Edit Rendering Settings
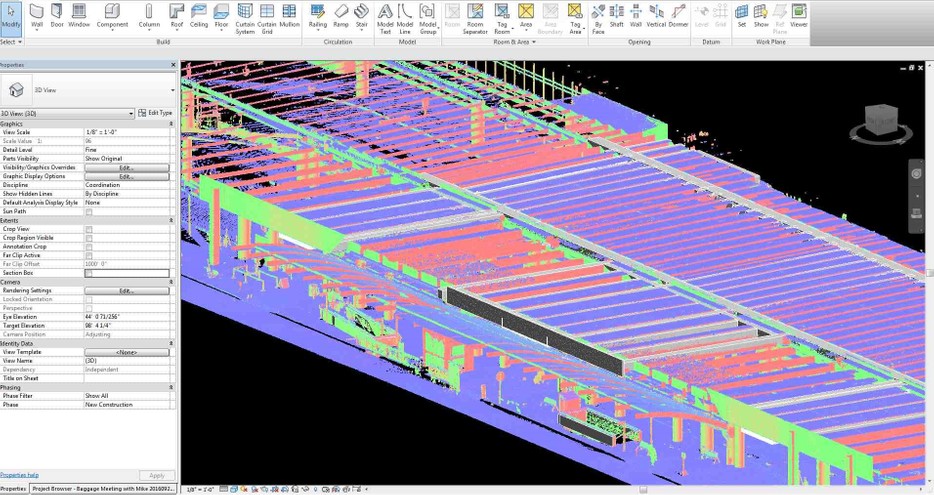934x495 pixels. (127, 291)
